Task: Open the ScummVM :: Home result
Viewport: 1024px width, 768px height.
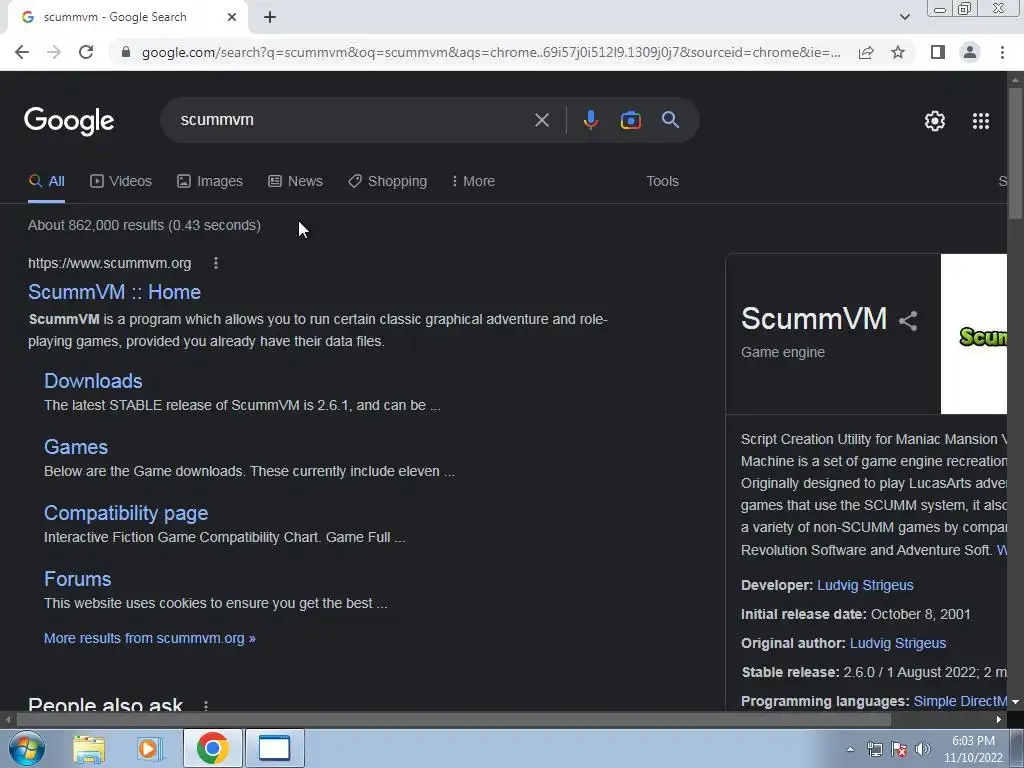Action: pyautogui.click(x=114, y=292)
